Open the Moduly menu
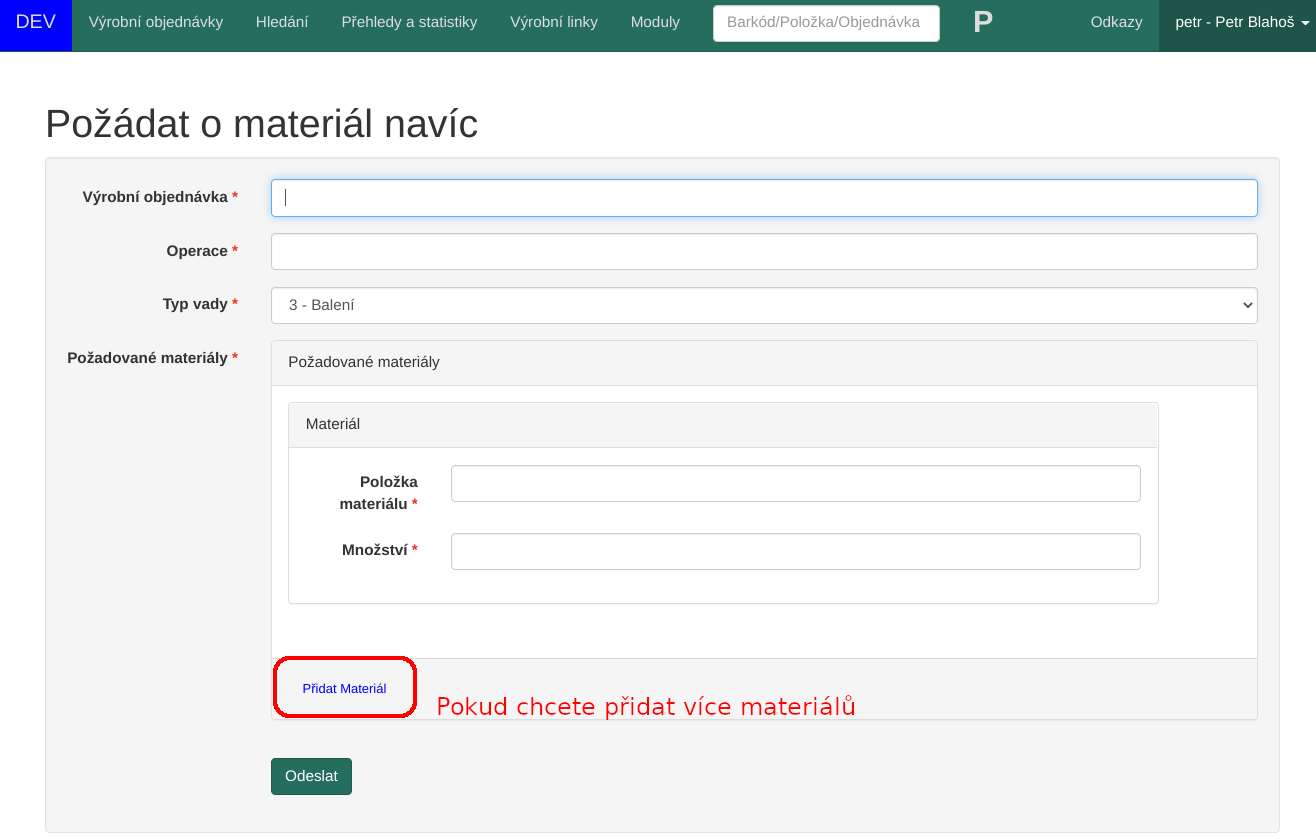 pyautogui.click(x=655, y=22)
